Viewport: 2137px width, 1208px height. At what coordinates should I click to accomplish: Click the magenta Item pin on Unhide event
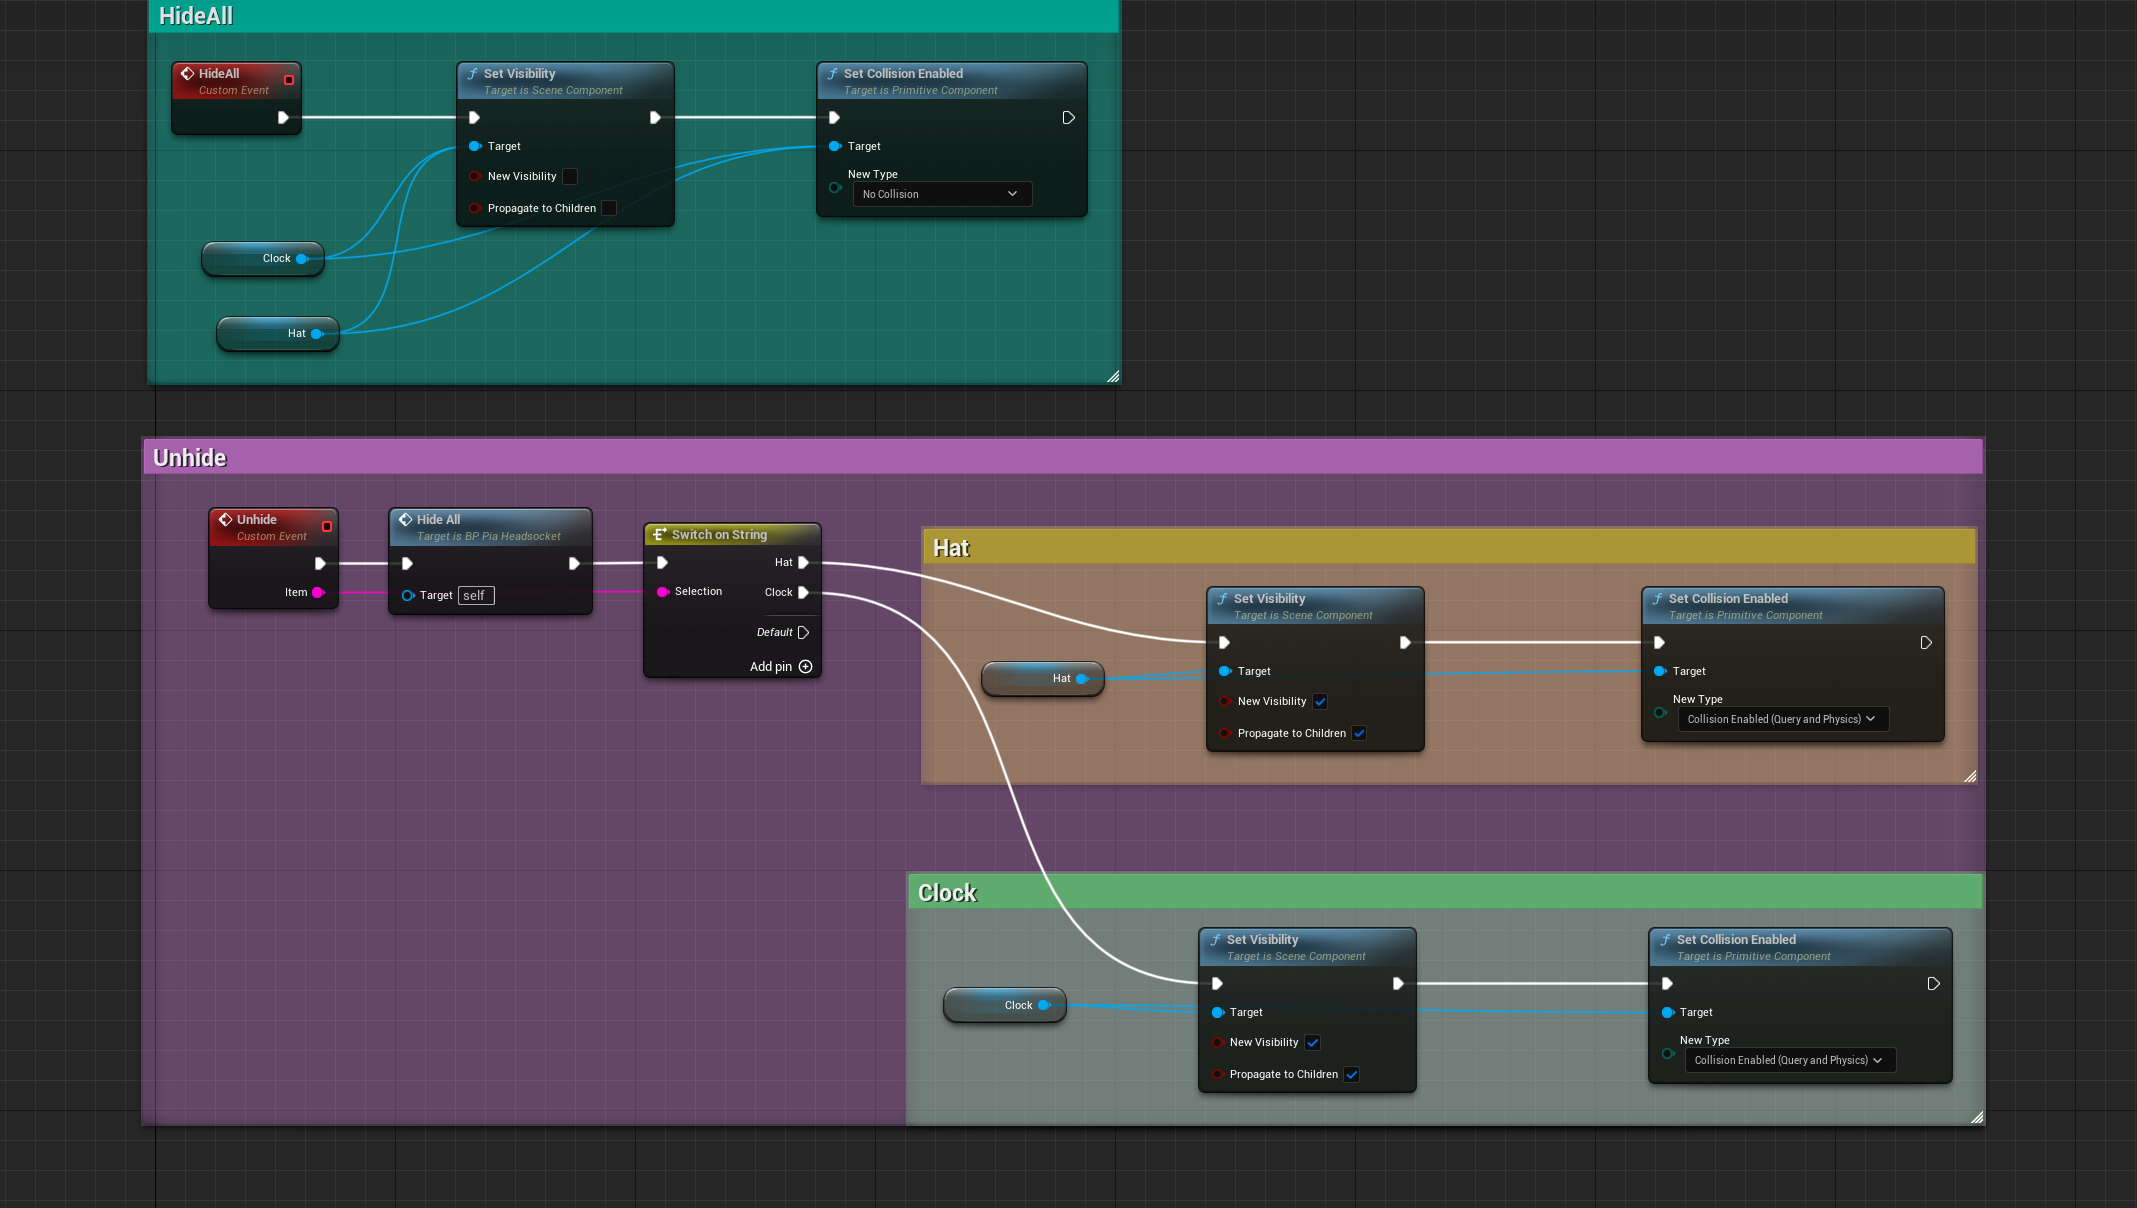(318, 593)
